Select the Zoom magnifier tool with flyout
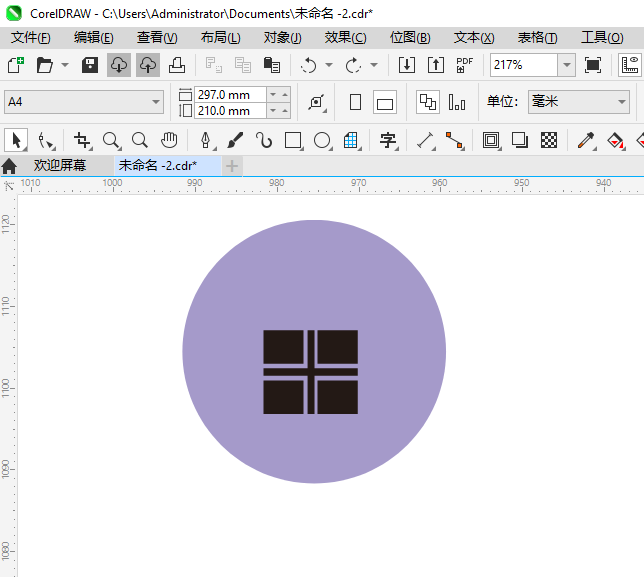This screenshot has height=577, width=644. click(x=111, y=140)
